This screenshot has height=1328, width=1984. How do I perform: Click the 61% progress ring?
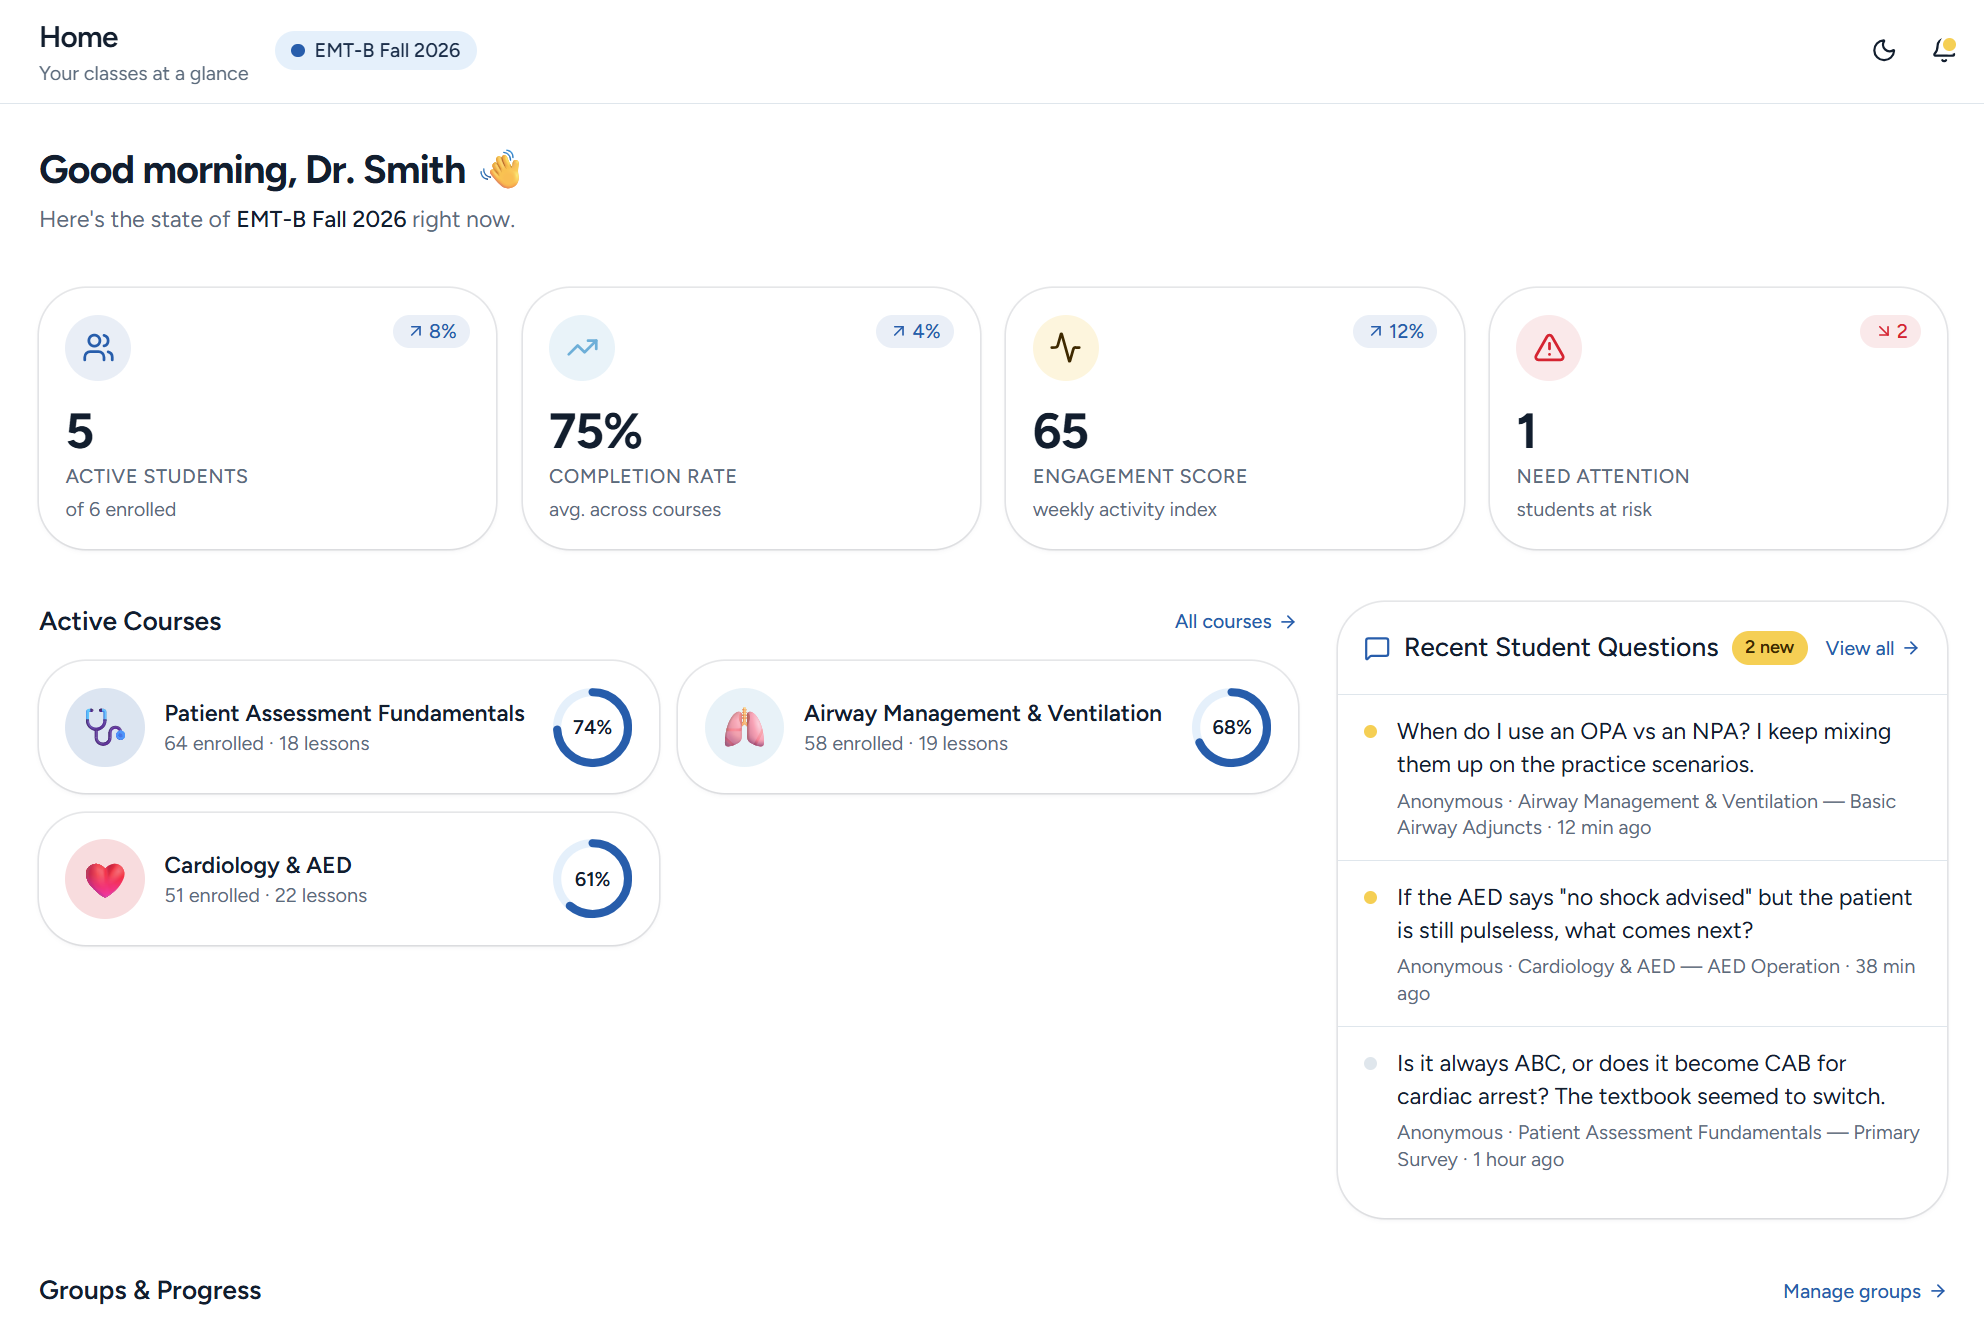592,879
